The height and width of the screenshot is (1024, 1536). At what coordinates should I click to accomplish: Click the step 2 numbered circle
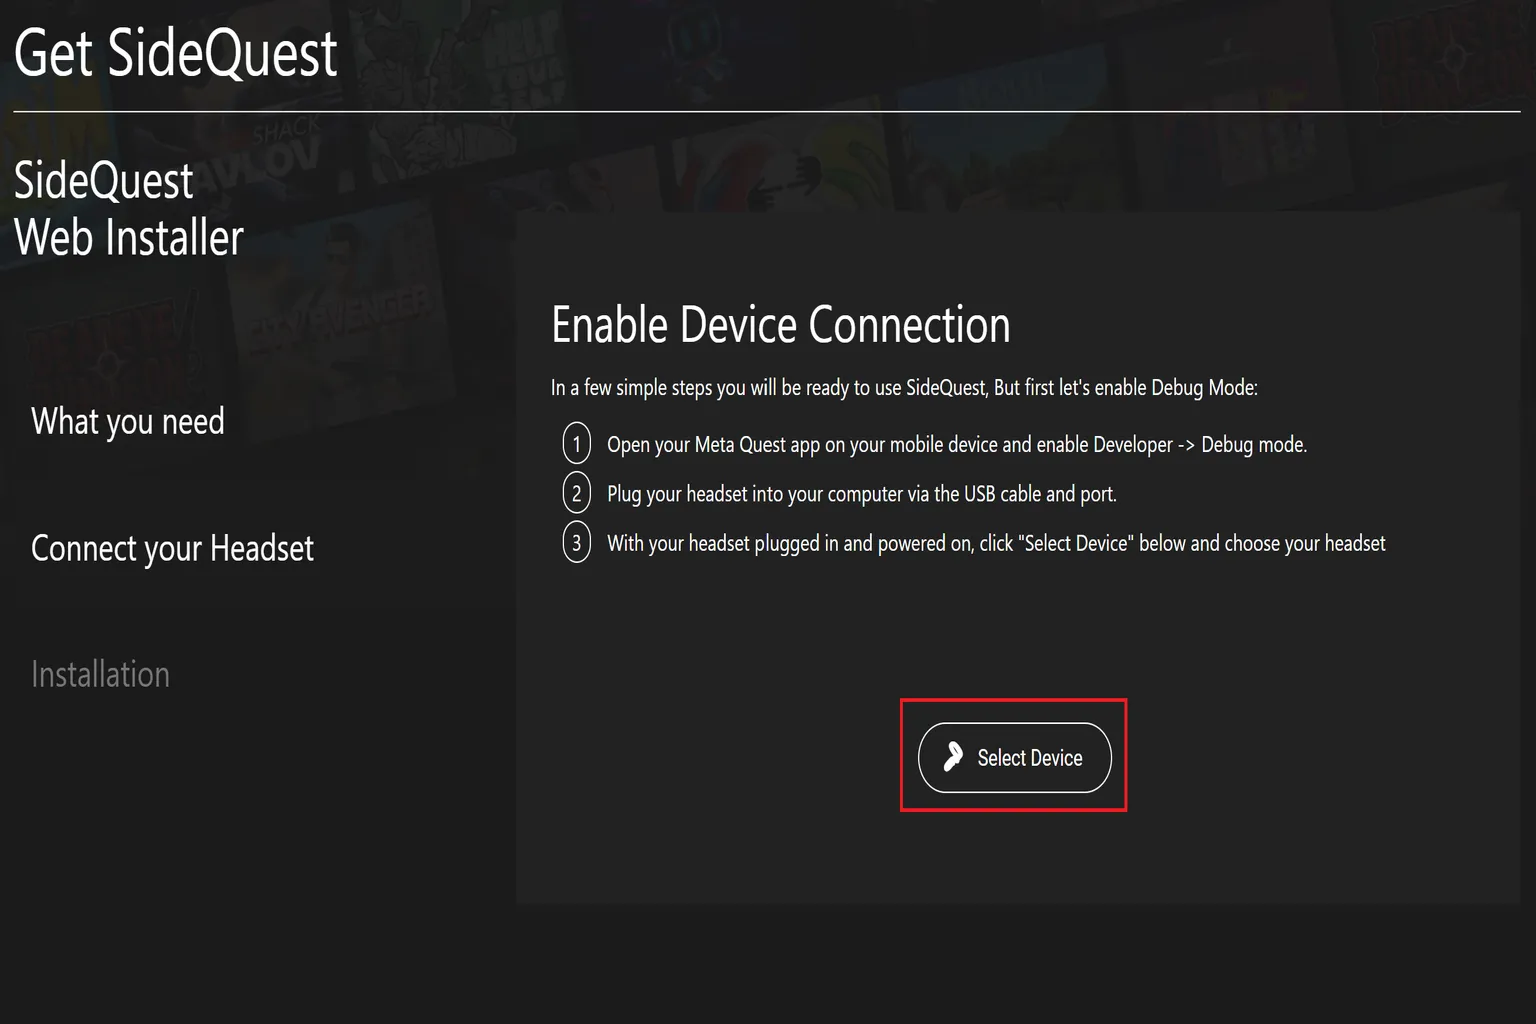577,493
